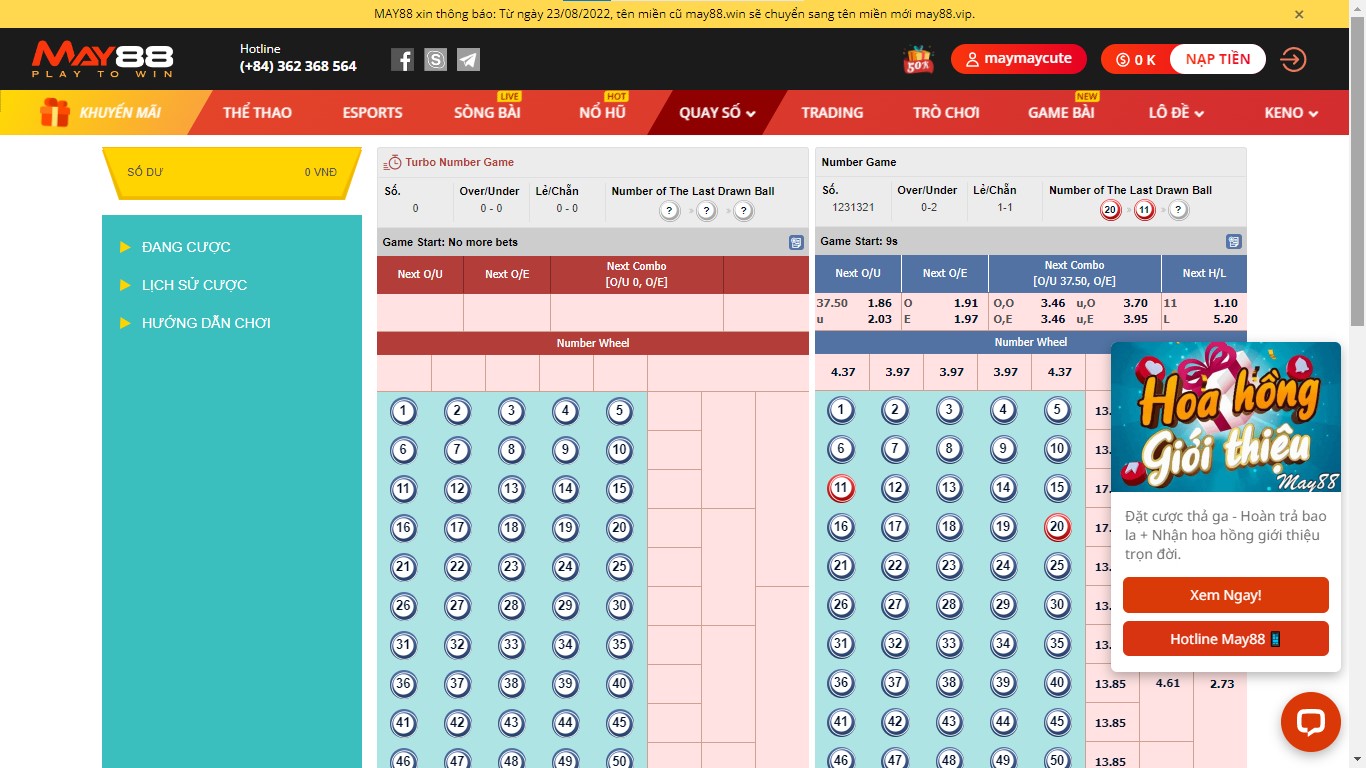This screenshot has height=768, width=1366.
Task: Open the live chat bubble
Action: (1310, 722)
